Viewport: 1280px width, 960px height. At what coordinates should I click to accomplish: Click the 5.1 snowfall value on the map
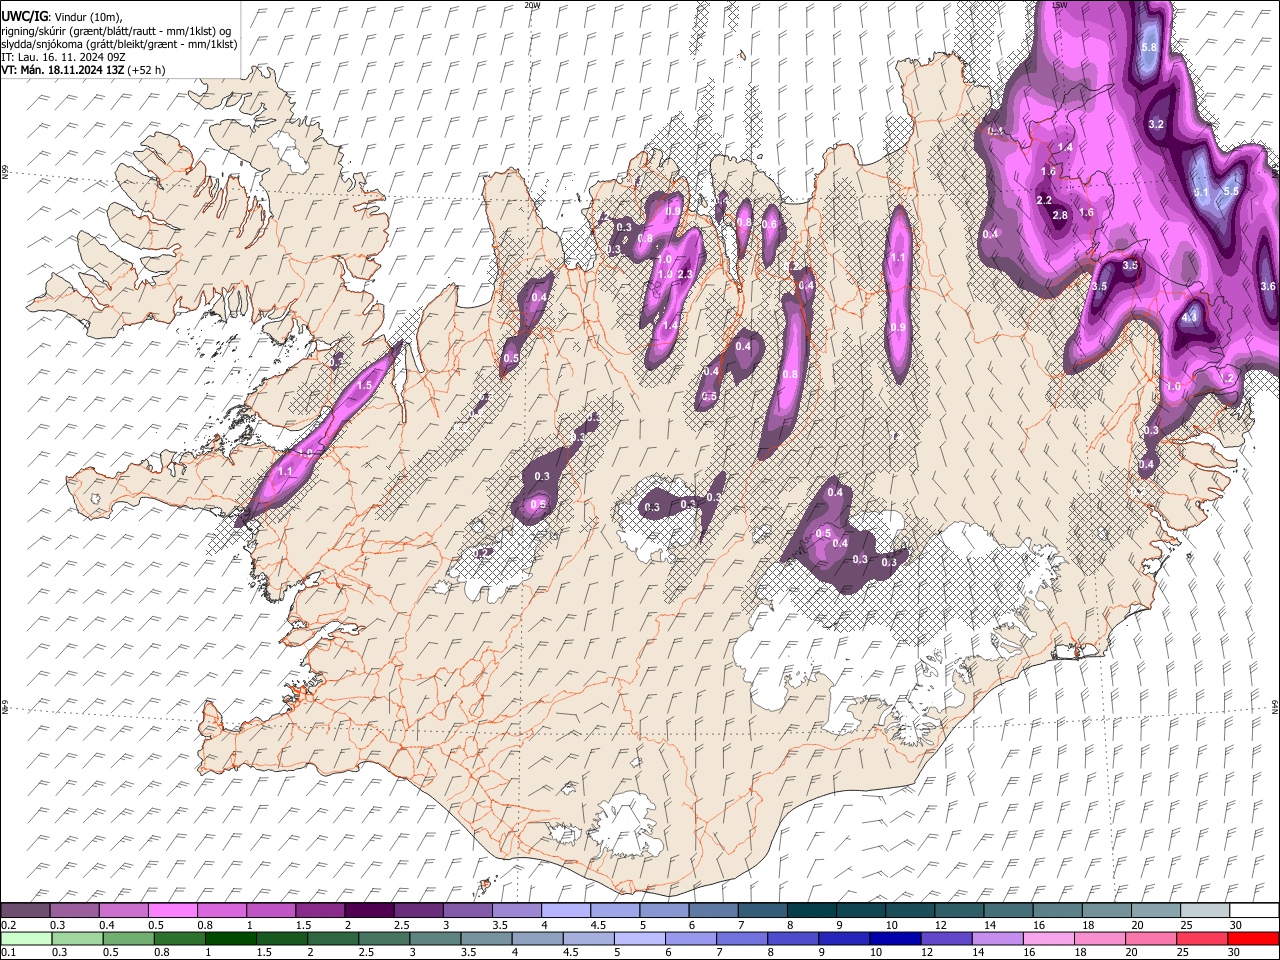1202,192
